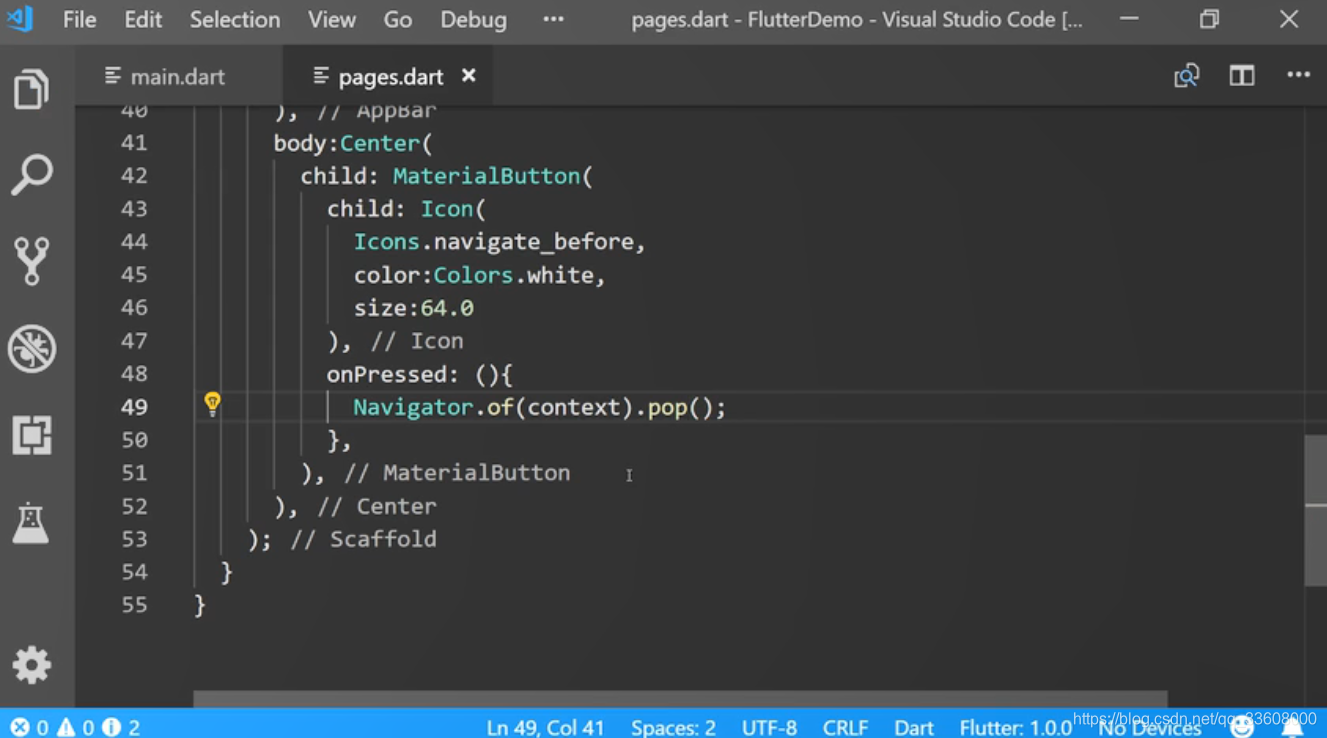Split the editor to the right

click(x=1242, y=76)
